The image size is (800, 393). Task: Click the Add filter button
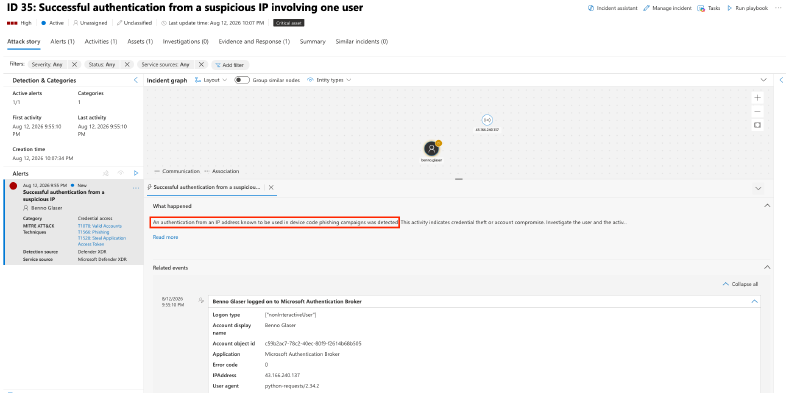(230, 65)
